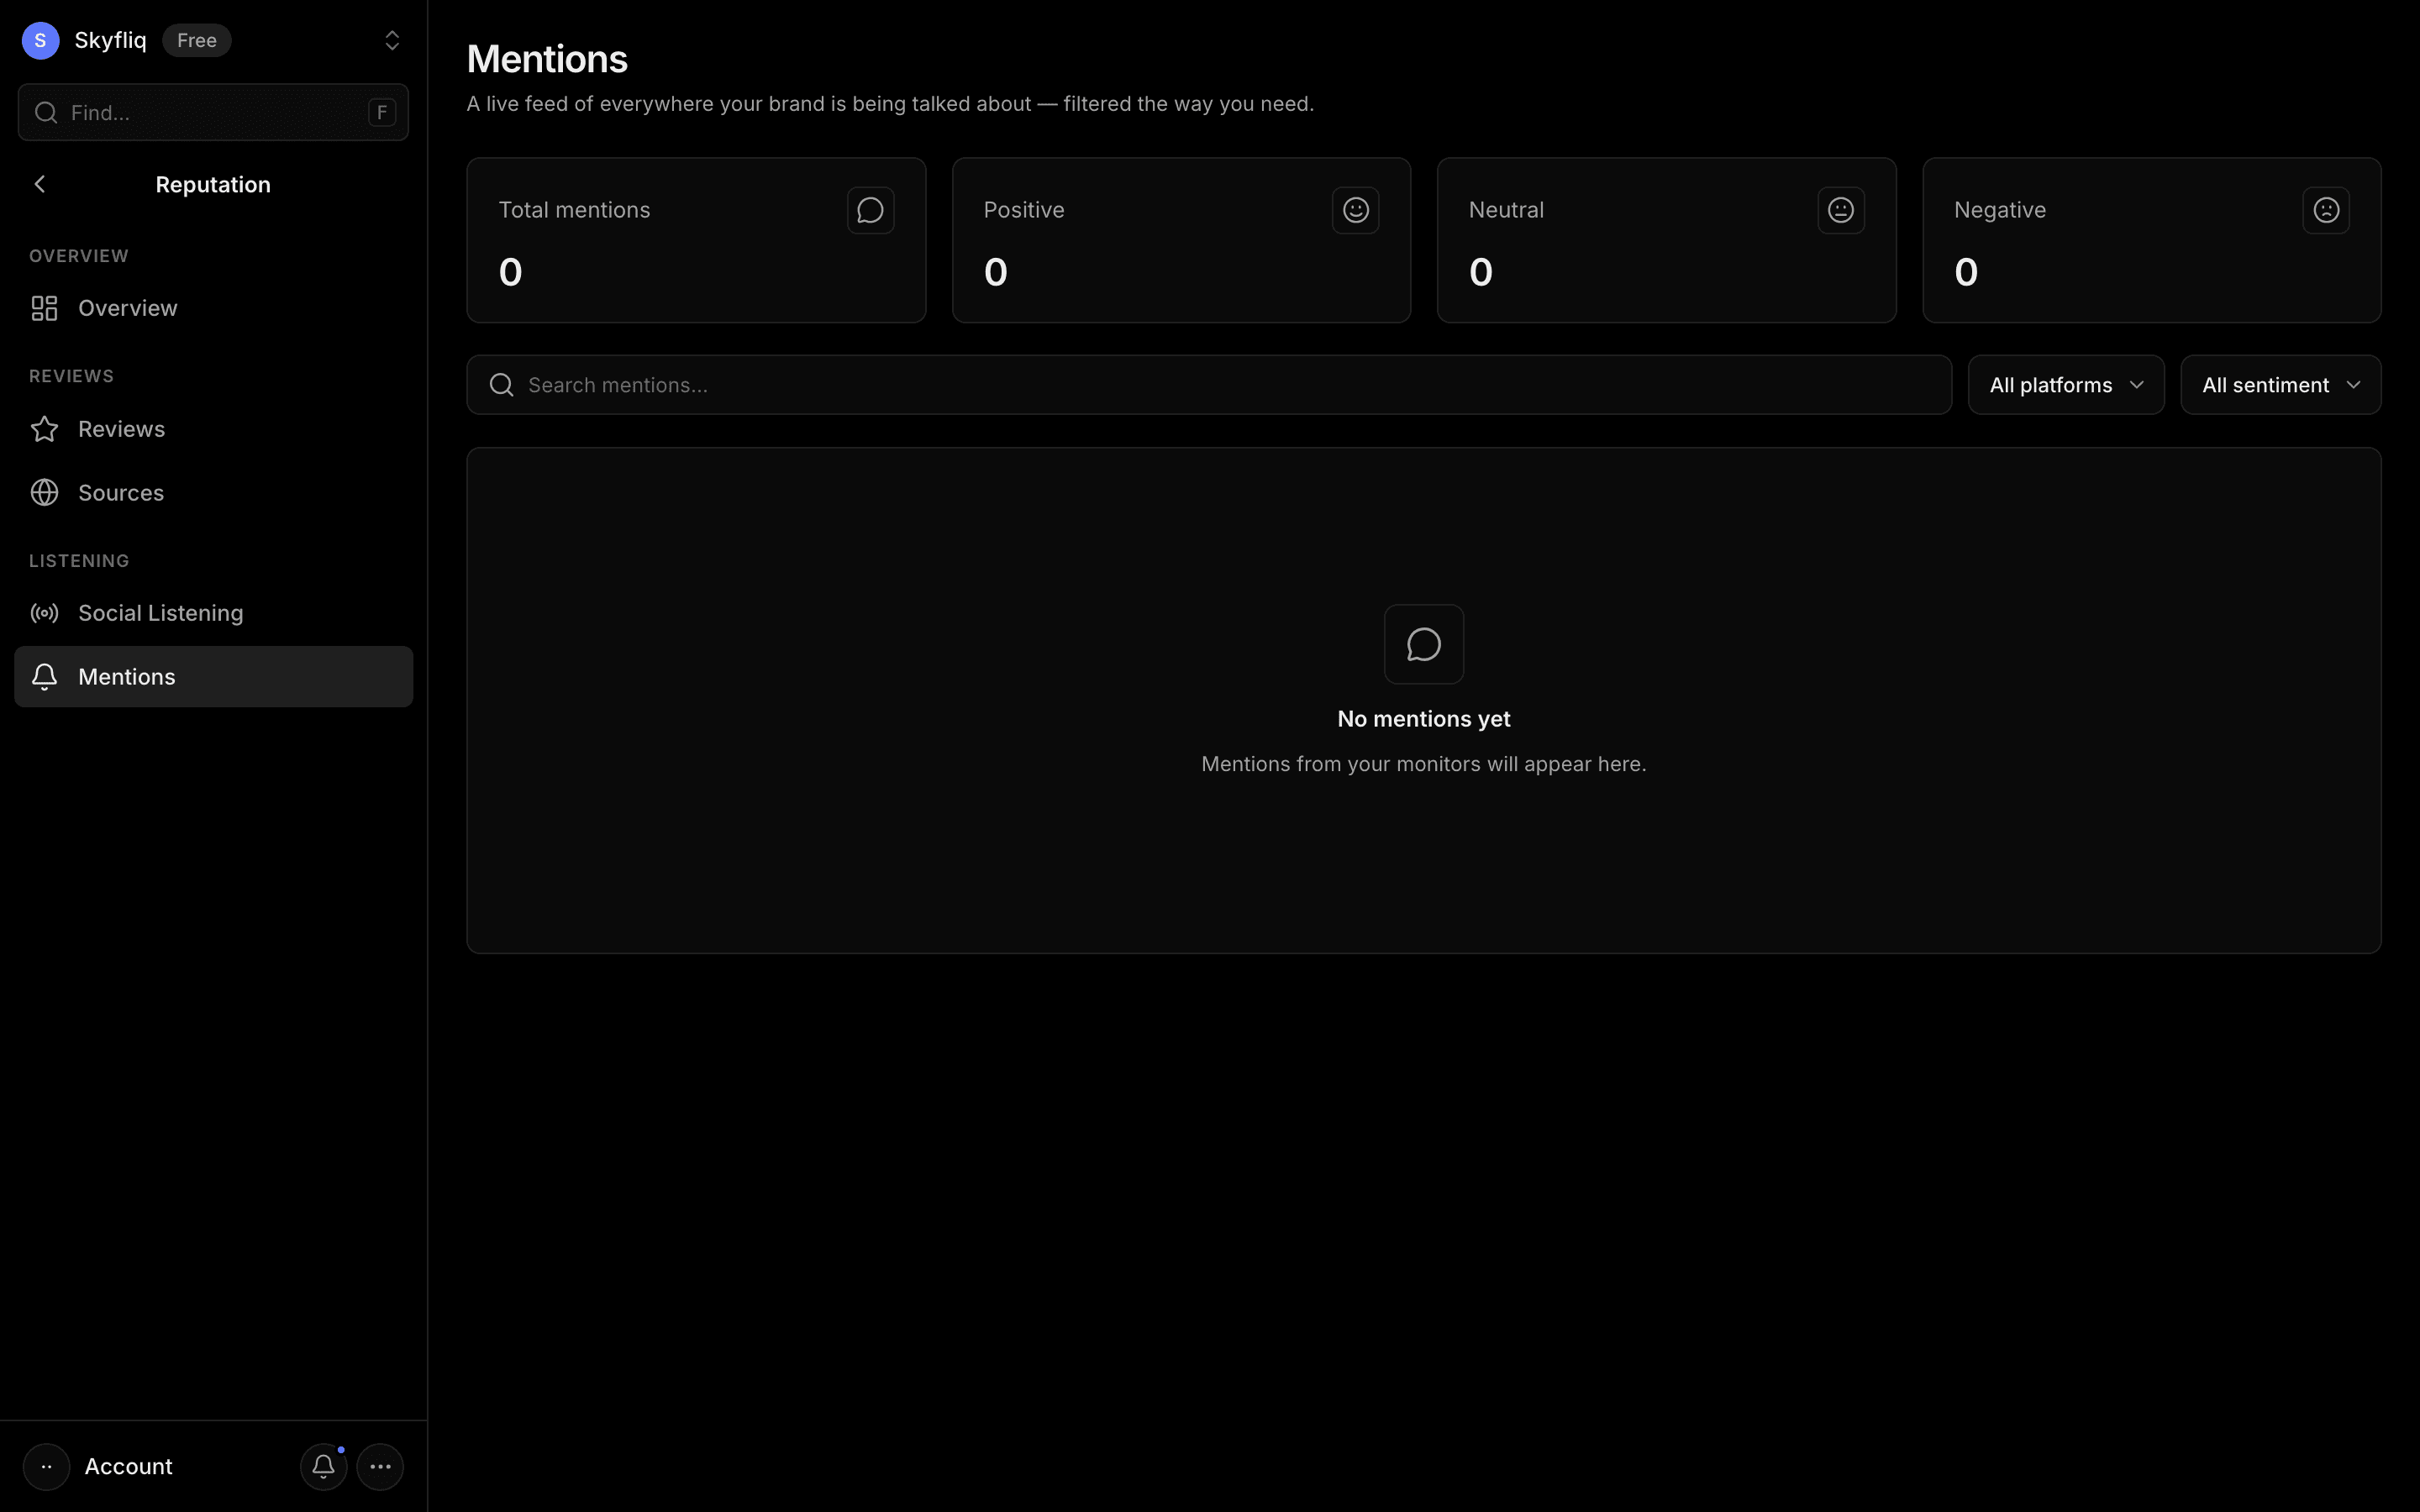Open the Overview page
Viewport: 2420px width, 1512px height.
tap(213, 308)
